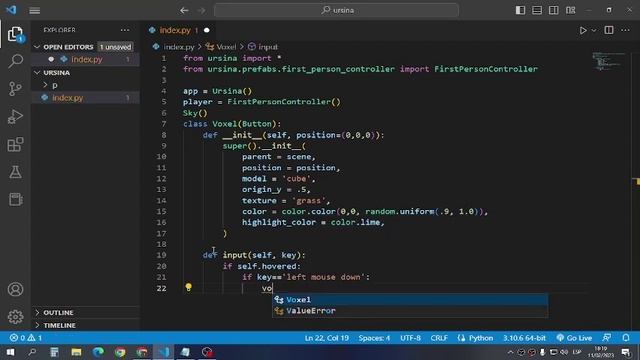
Task: Open the Search view in activity bar
Action: point(15,61)
